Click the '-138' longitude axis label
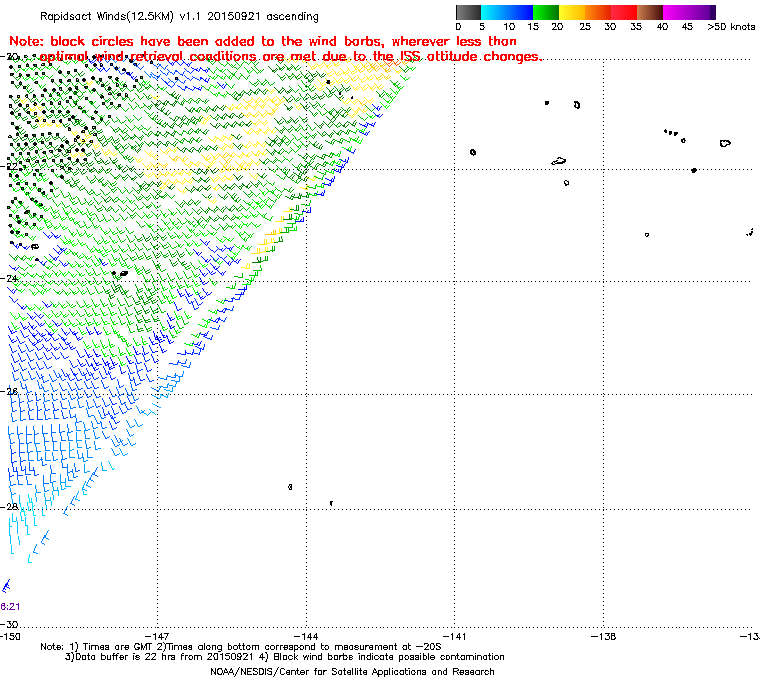The image size is (760, 688). point(603,636)
